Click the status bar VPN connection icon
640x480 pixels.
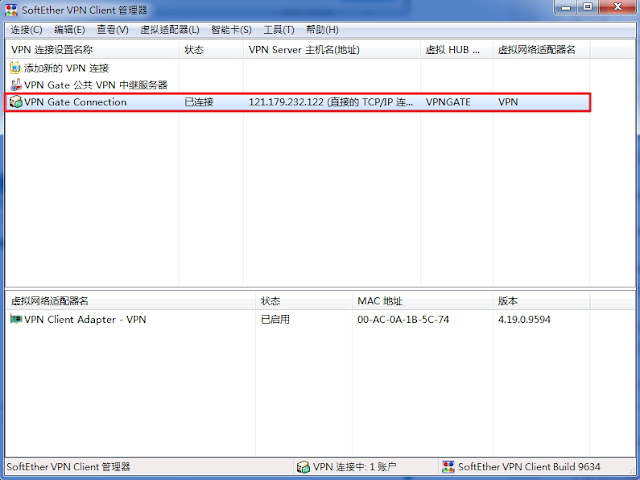(x=303, y=467)
